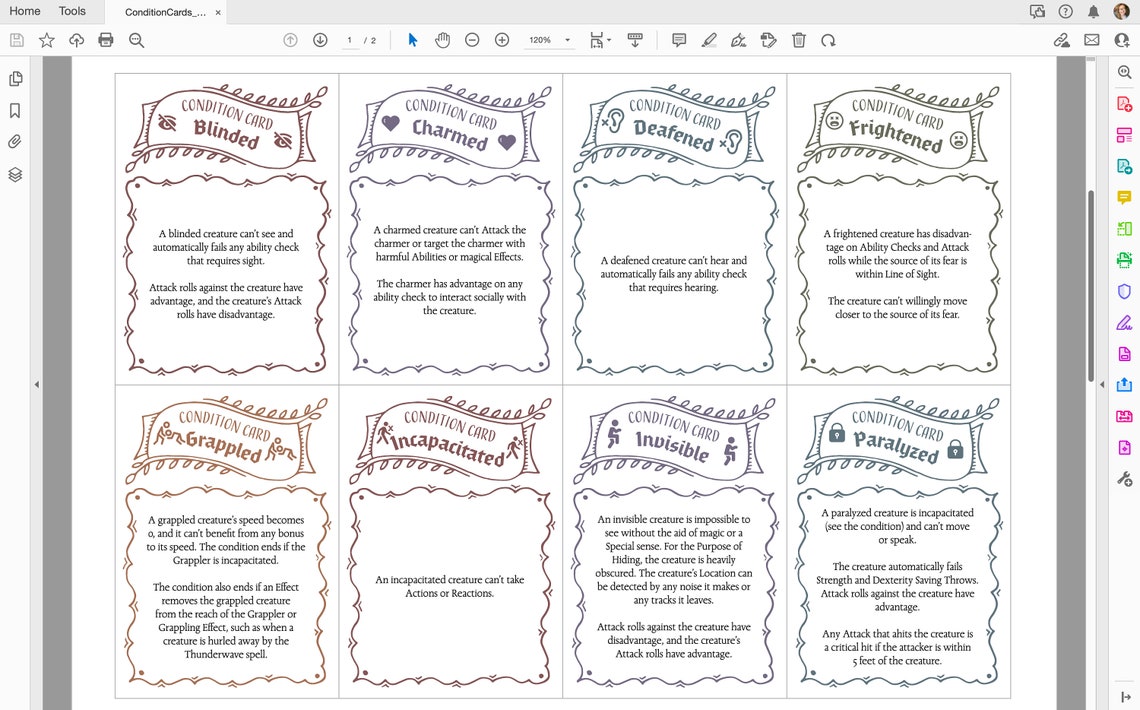Select the Hand tool

(x=441, y=40)
